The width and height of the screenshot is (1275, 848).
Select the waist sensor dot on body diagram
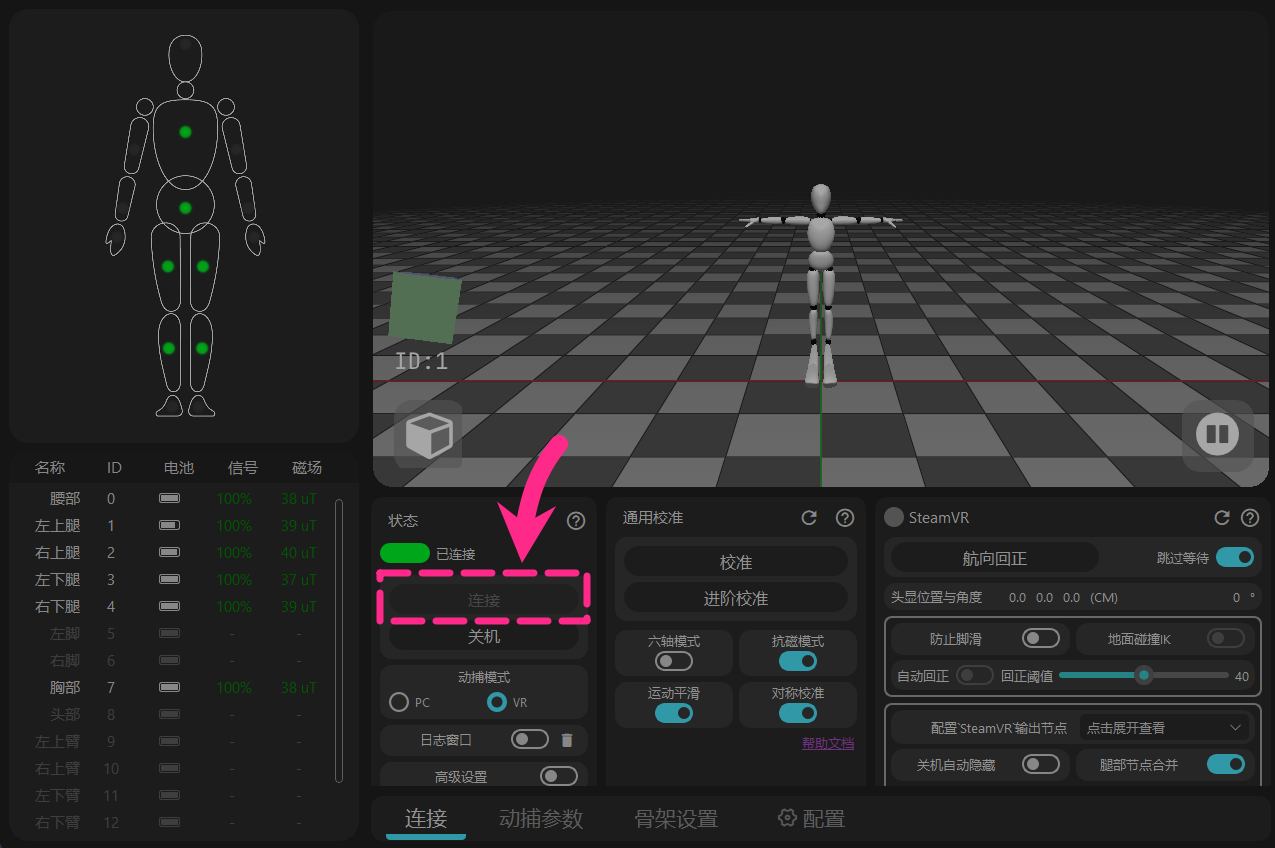[185, 208]
